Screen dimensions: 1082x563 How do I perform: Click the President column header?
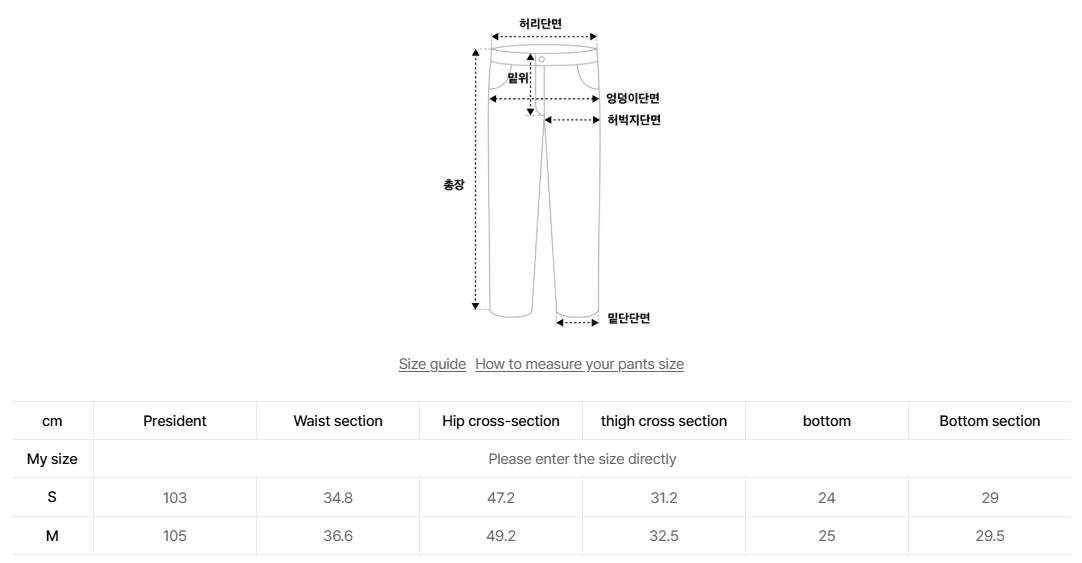click(x=175, y=421)
